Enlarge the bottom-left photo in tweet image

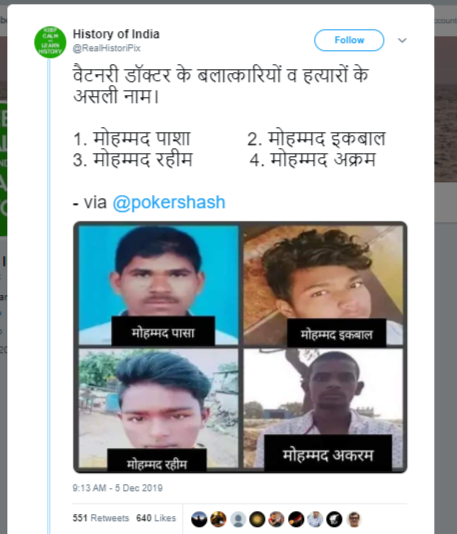point(158,408)
